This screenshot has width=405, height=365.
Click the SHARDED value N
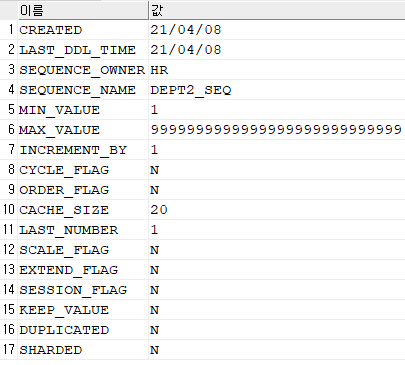coord(277,350)
